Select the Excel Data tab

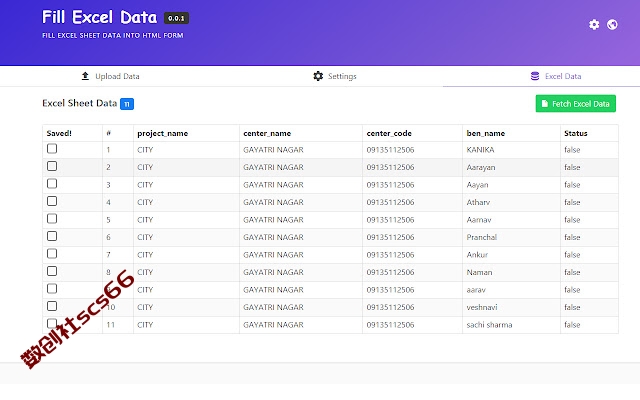coord(556,76)
